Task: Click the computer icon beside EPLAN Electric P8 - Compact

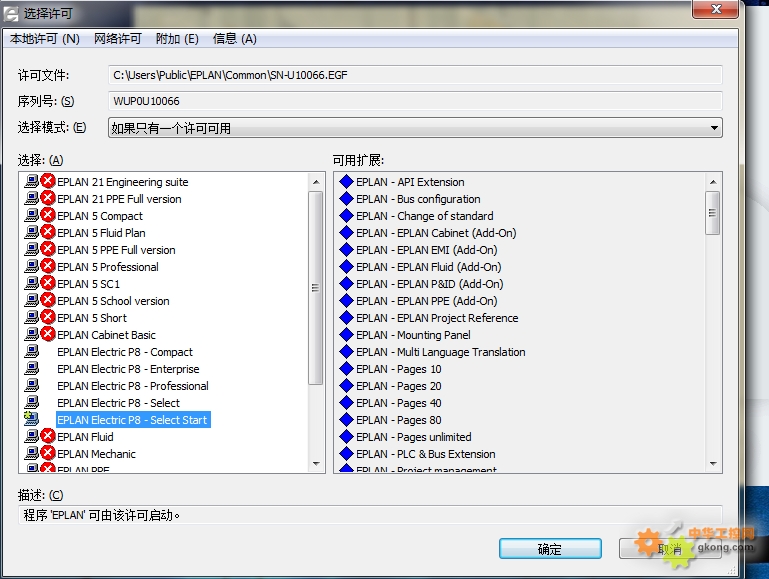Action: 32,351
